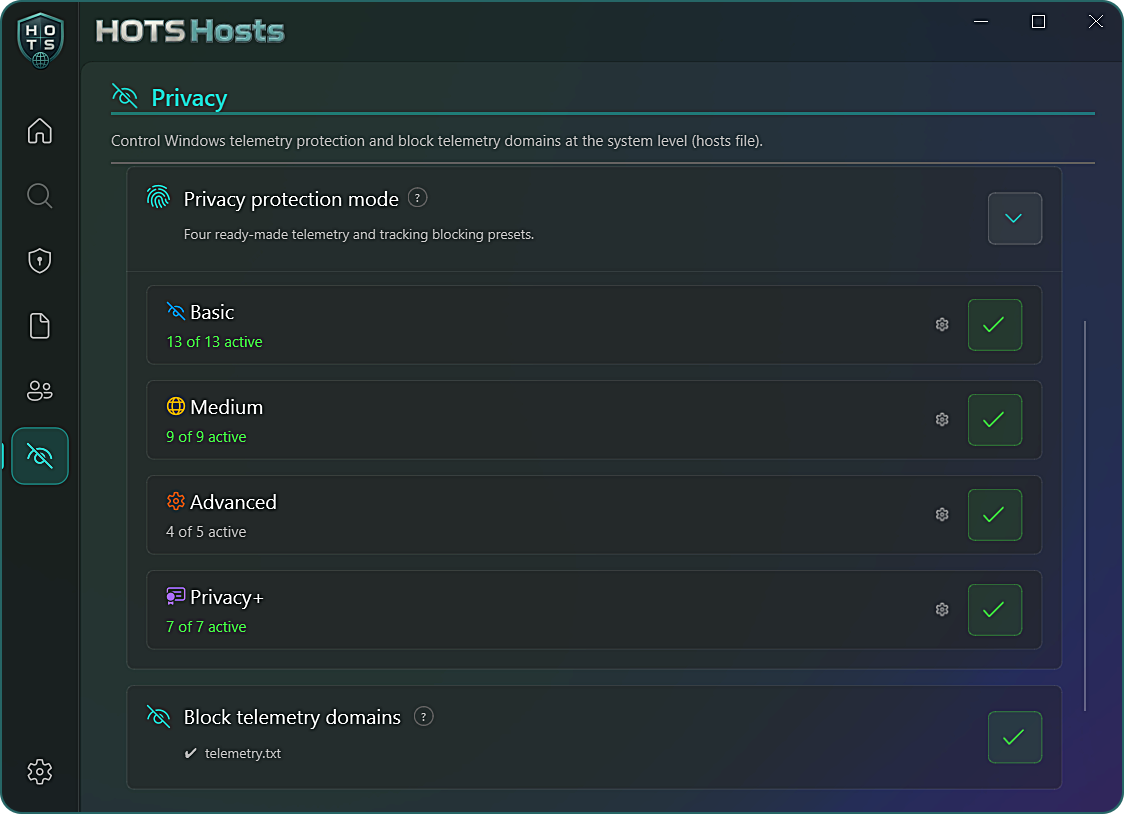Open Privacy+ preset settings gear
This screenshot has width=1124, height=814.
[x=942, y=610]
